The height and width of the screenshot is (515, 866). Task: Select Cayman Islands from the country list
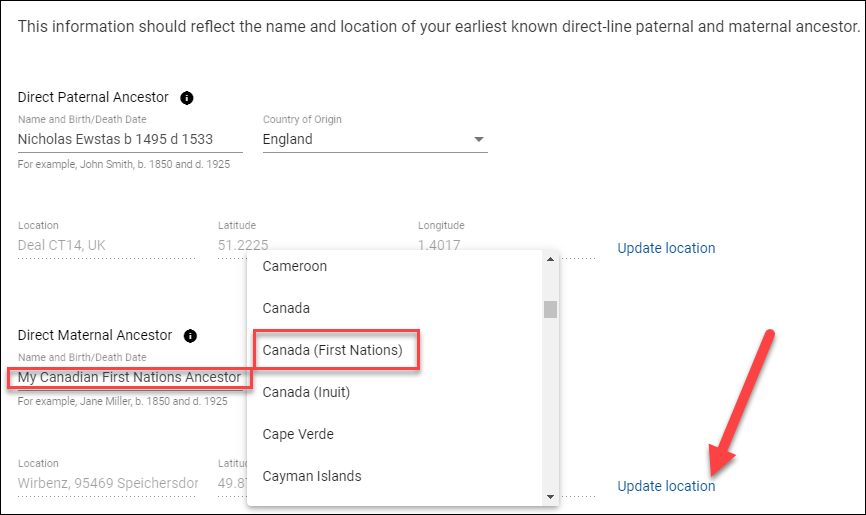tap(395, 476)
